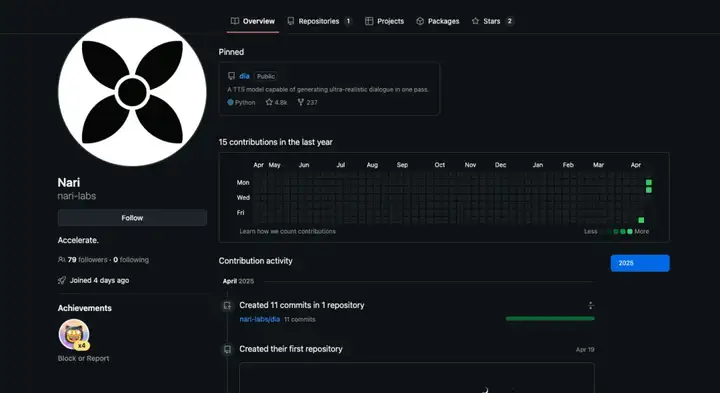Screen dimensions: 720x393
Task: Select the 2025 year filter button
Action: point(640,263)
